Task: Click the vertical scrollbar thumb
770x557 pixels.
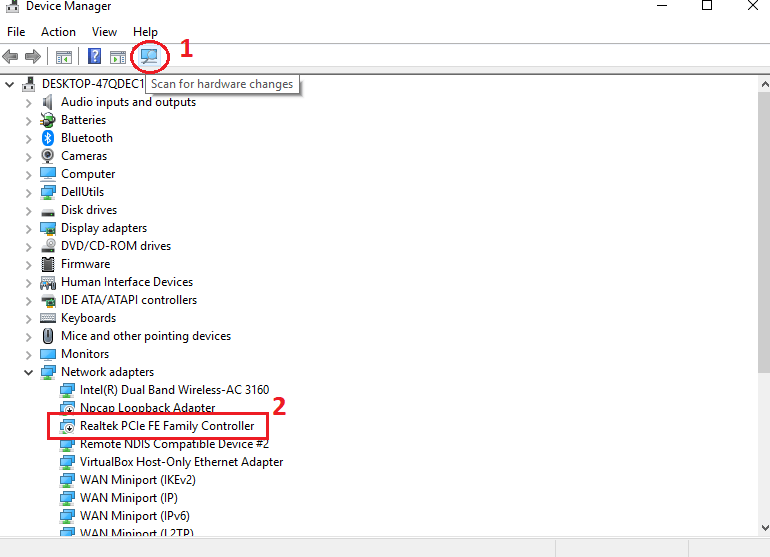Action: 764,231
